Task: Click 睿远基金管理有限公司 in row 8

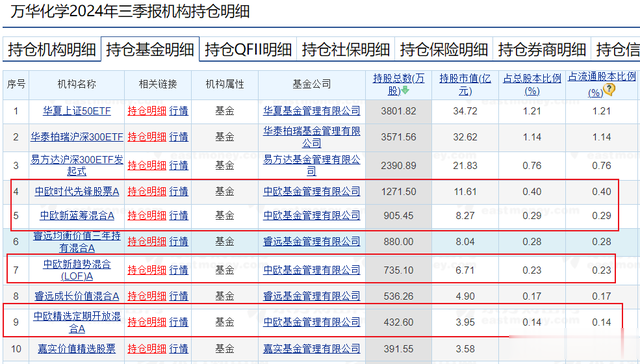Action: 311,296
